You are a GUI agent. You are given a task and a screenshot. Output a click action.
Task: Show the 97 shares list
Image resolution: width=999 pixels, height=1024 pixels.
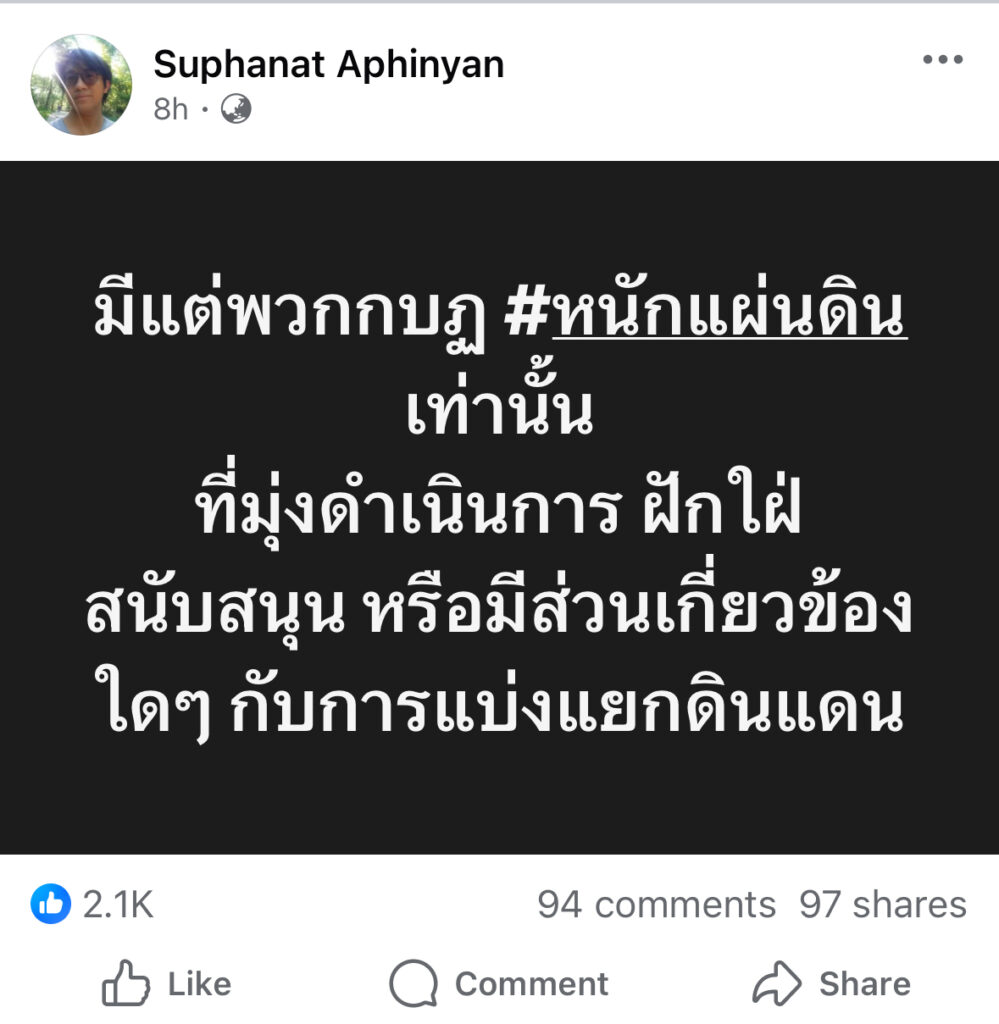pyautogui.click(x=883, y=904)
